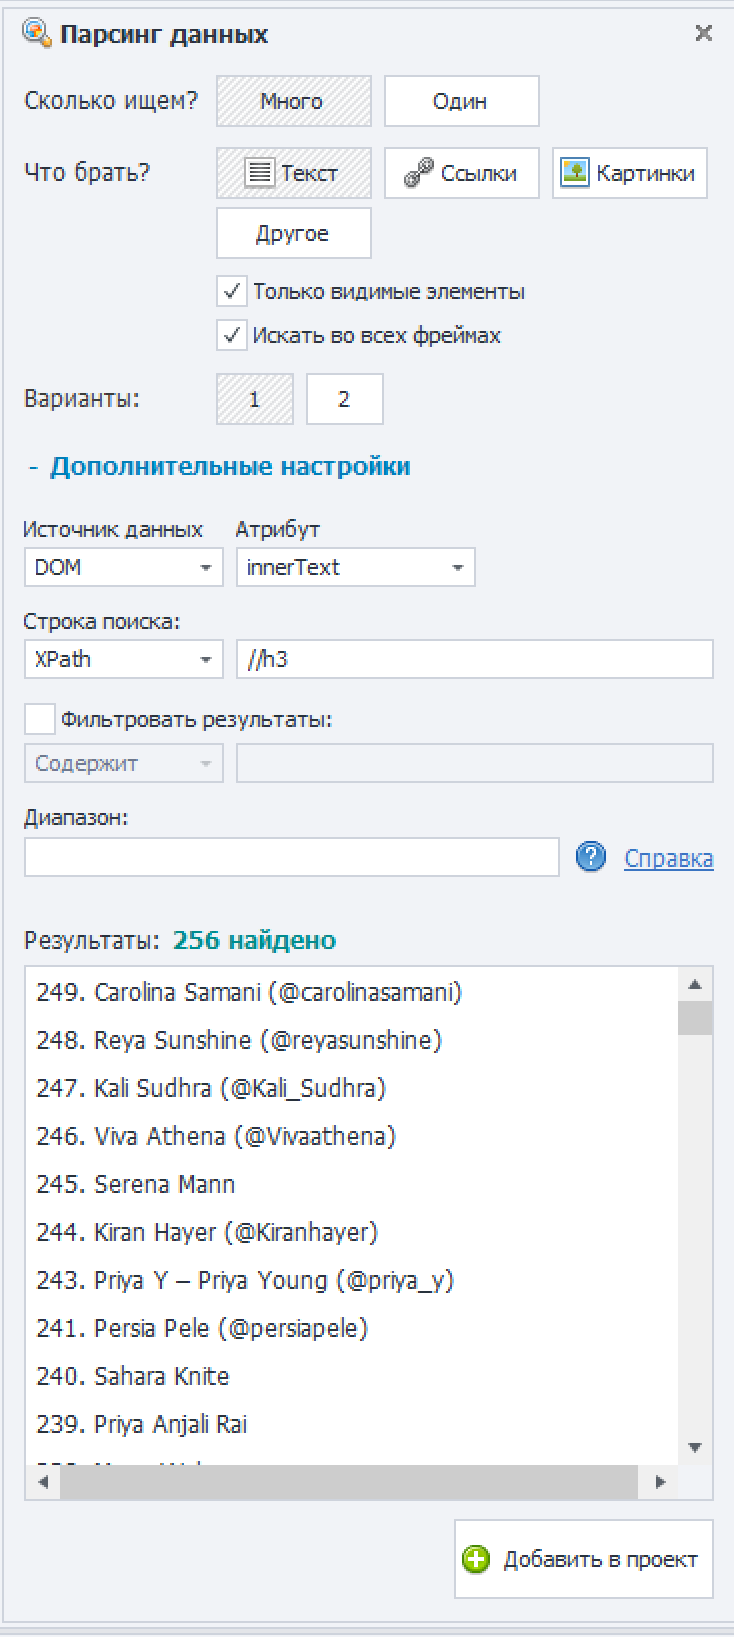This screenshot has height=1637, width=734.
Task: Toggle Искать во всех фреймах checkbox
Action: tap(232, 335)
